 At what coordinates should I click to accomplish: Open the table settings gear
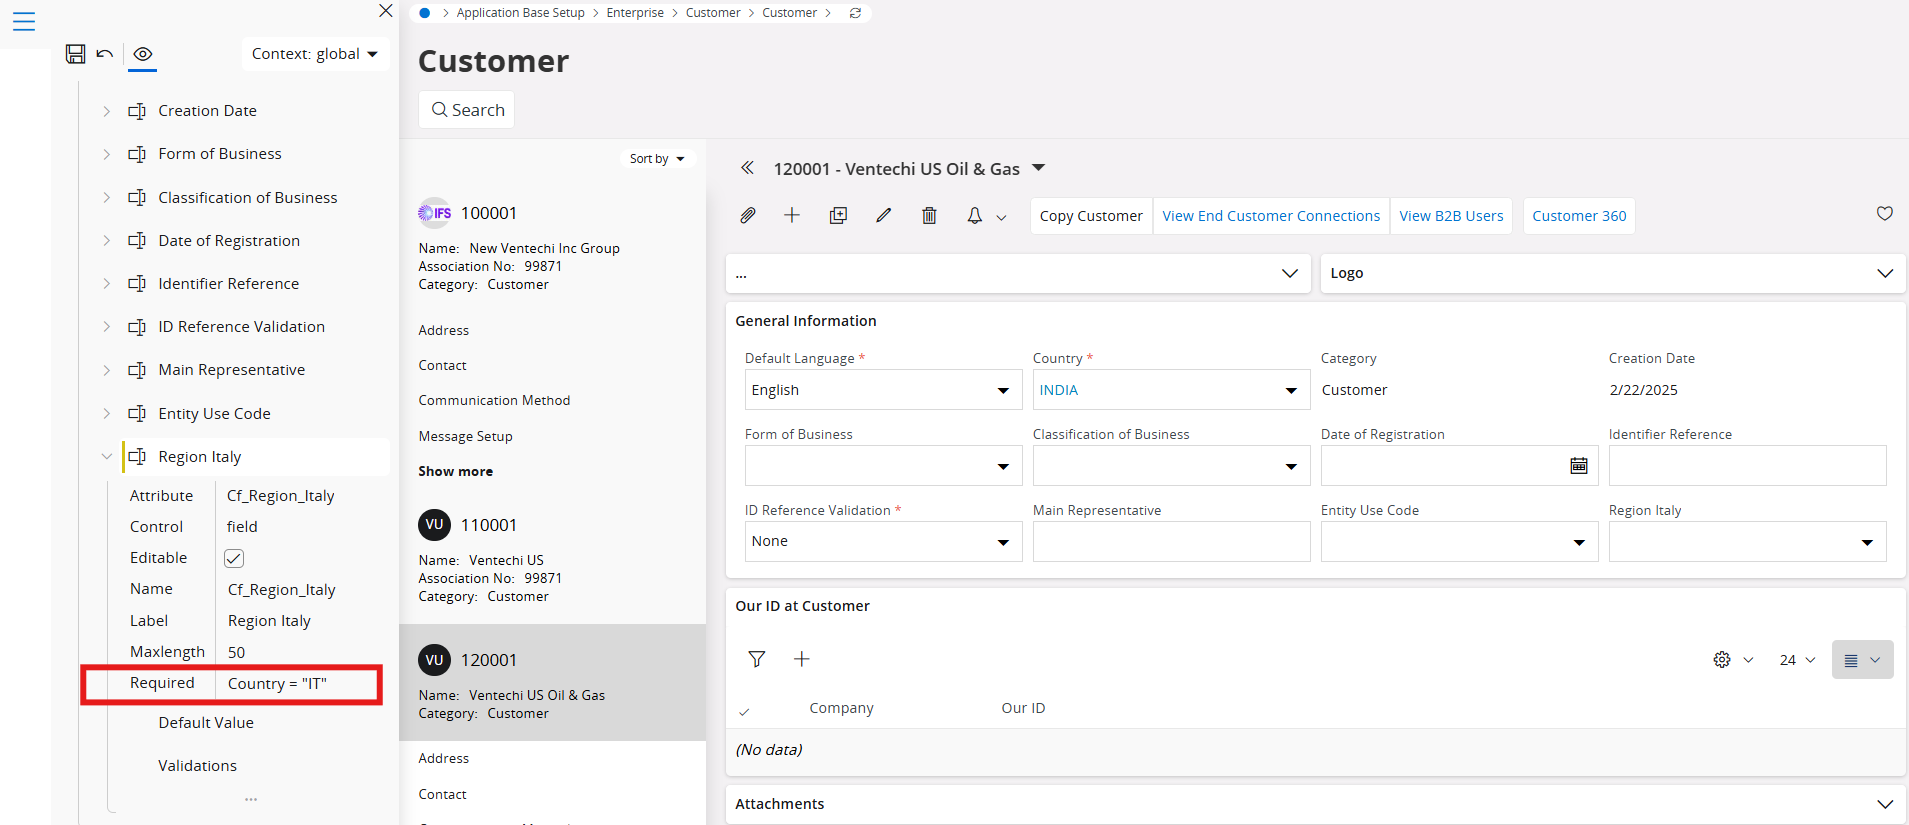(1722, 660)
